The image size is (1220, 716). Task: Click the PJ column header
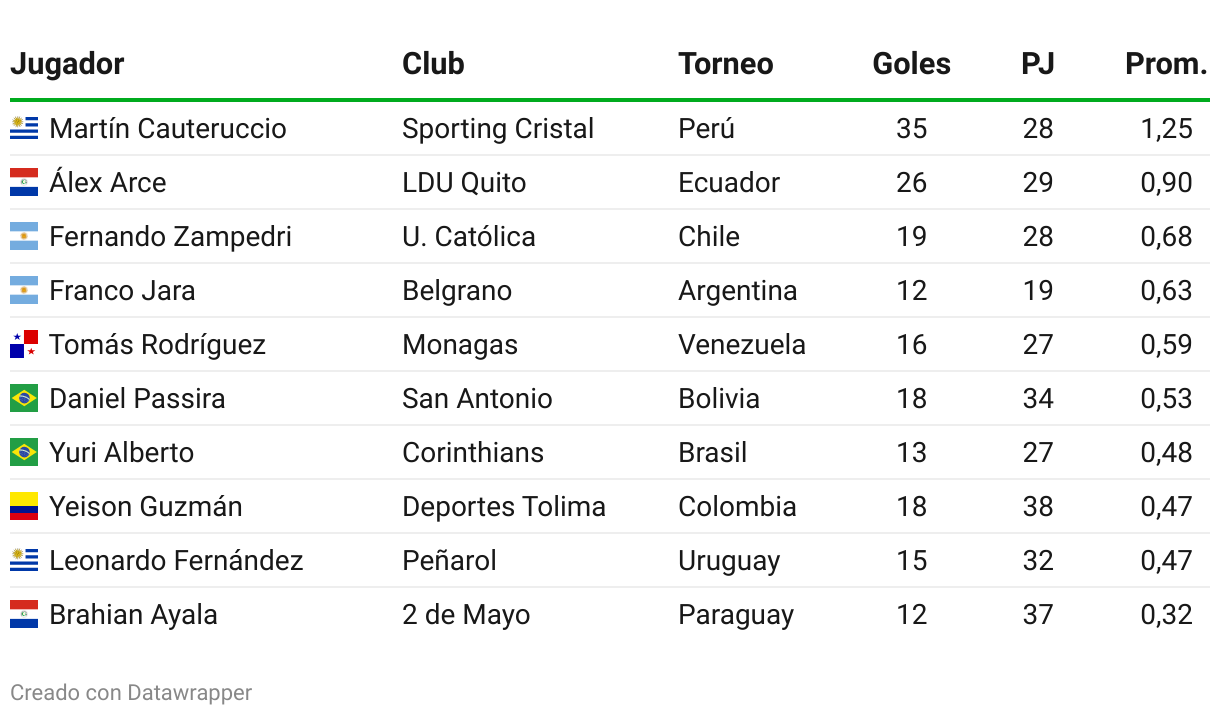coord(1037,64)
